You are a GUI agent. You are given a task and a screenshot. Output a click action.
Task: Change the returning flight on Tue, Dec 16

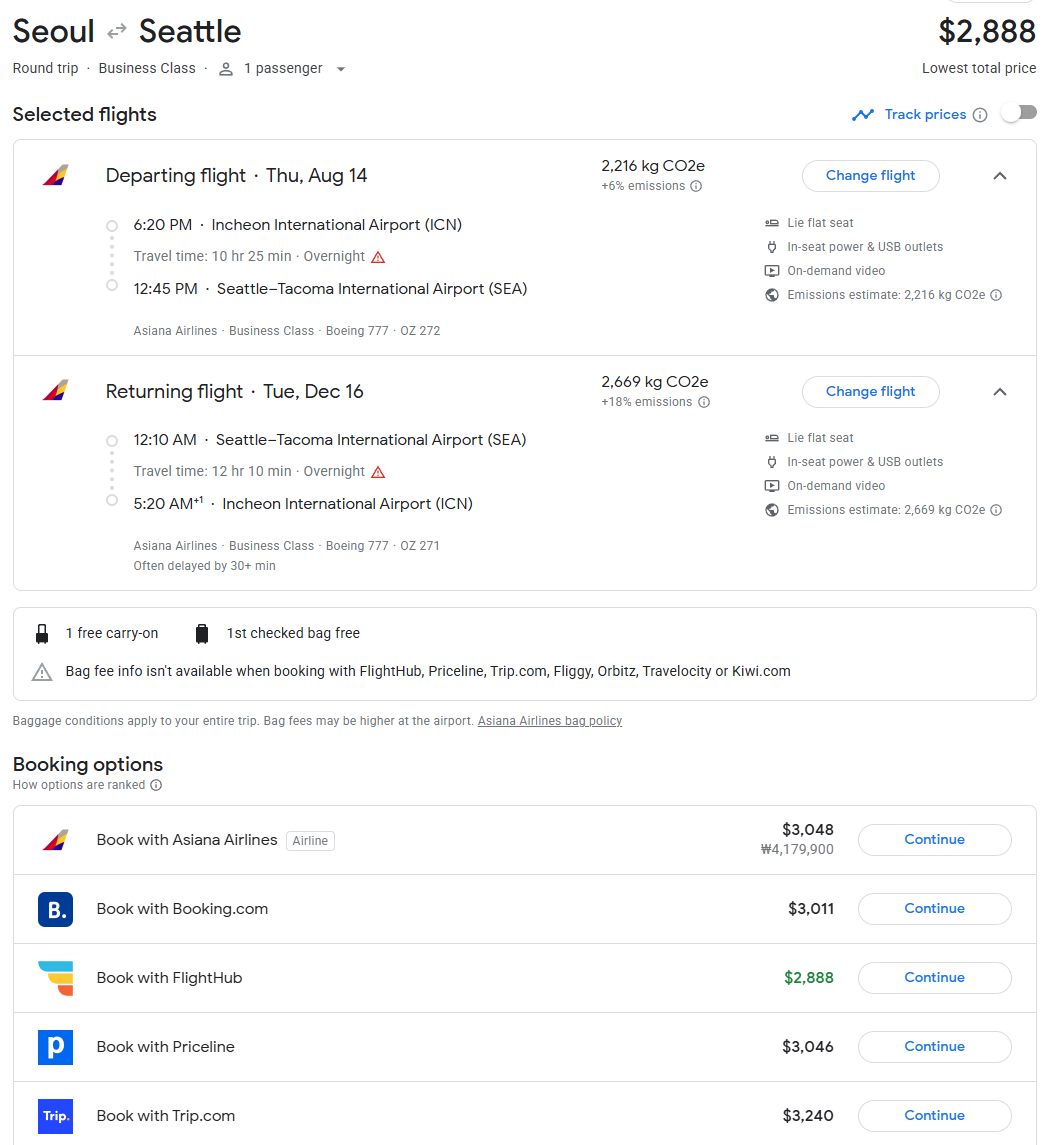870,392
